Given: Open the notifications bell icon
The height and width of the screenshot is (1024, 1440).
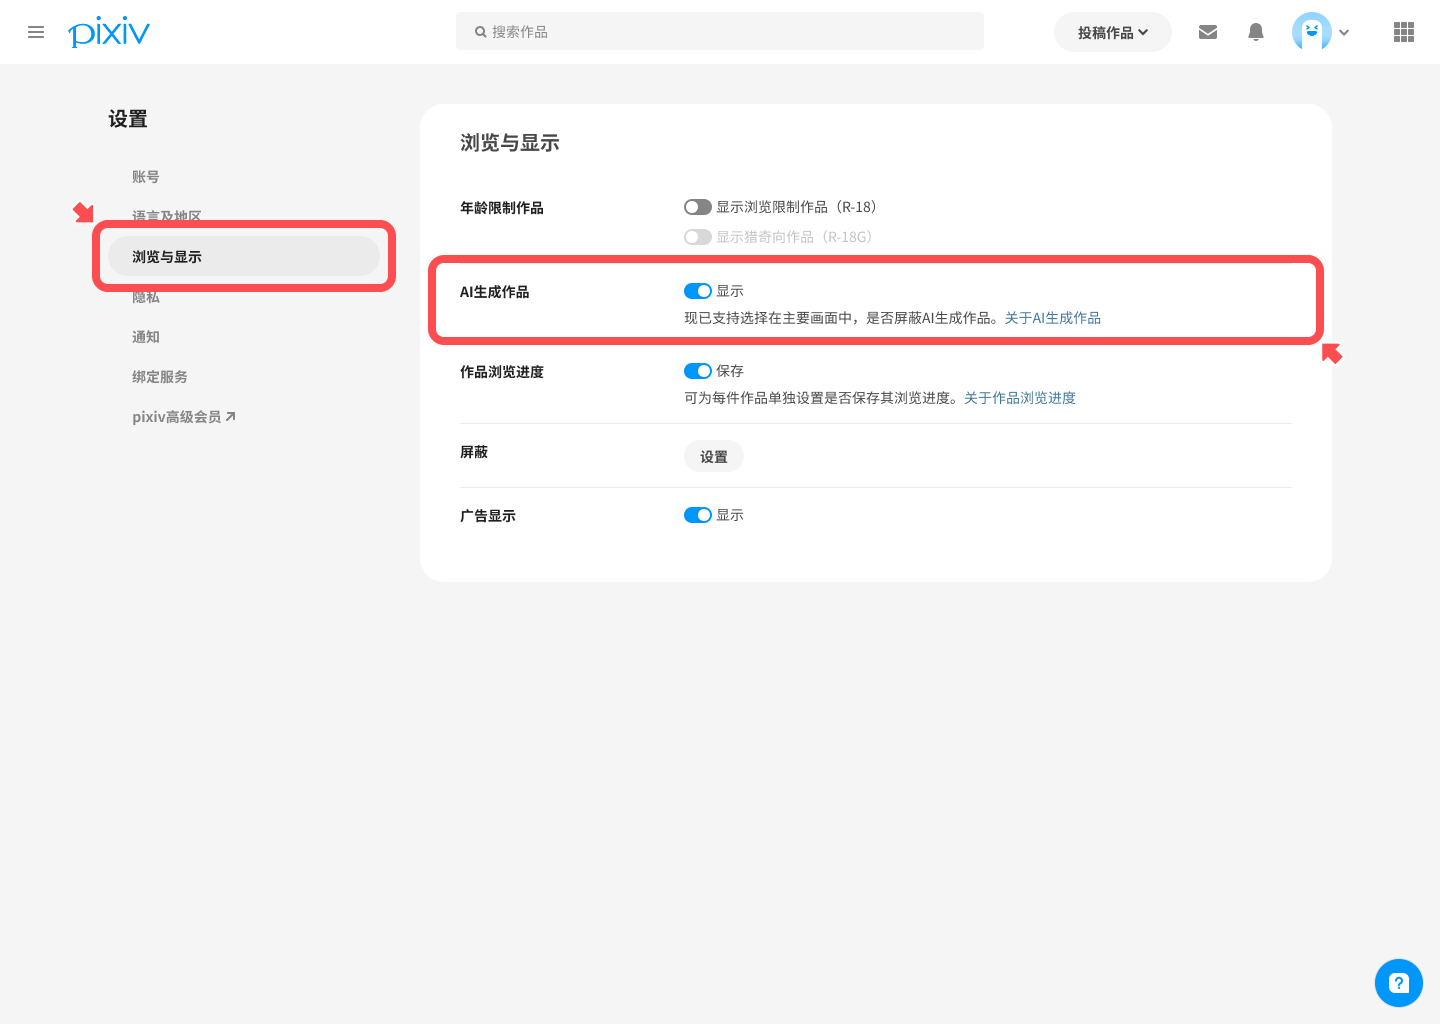Looking at the screenshot, I should coord(1256,32).
